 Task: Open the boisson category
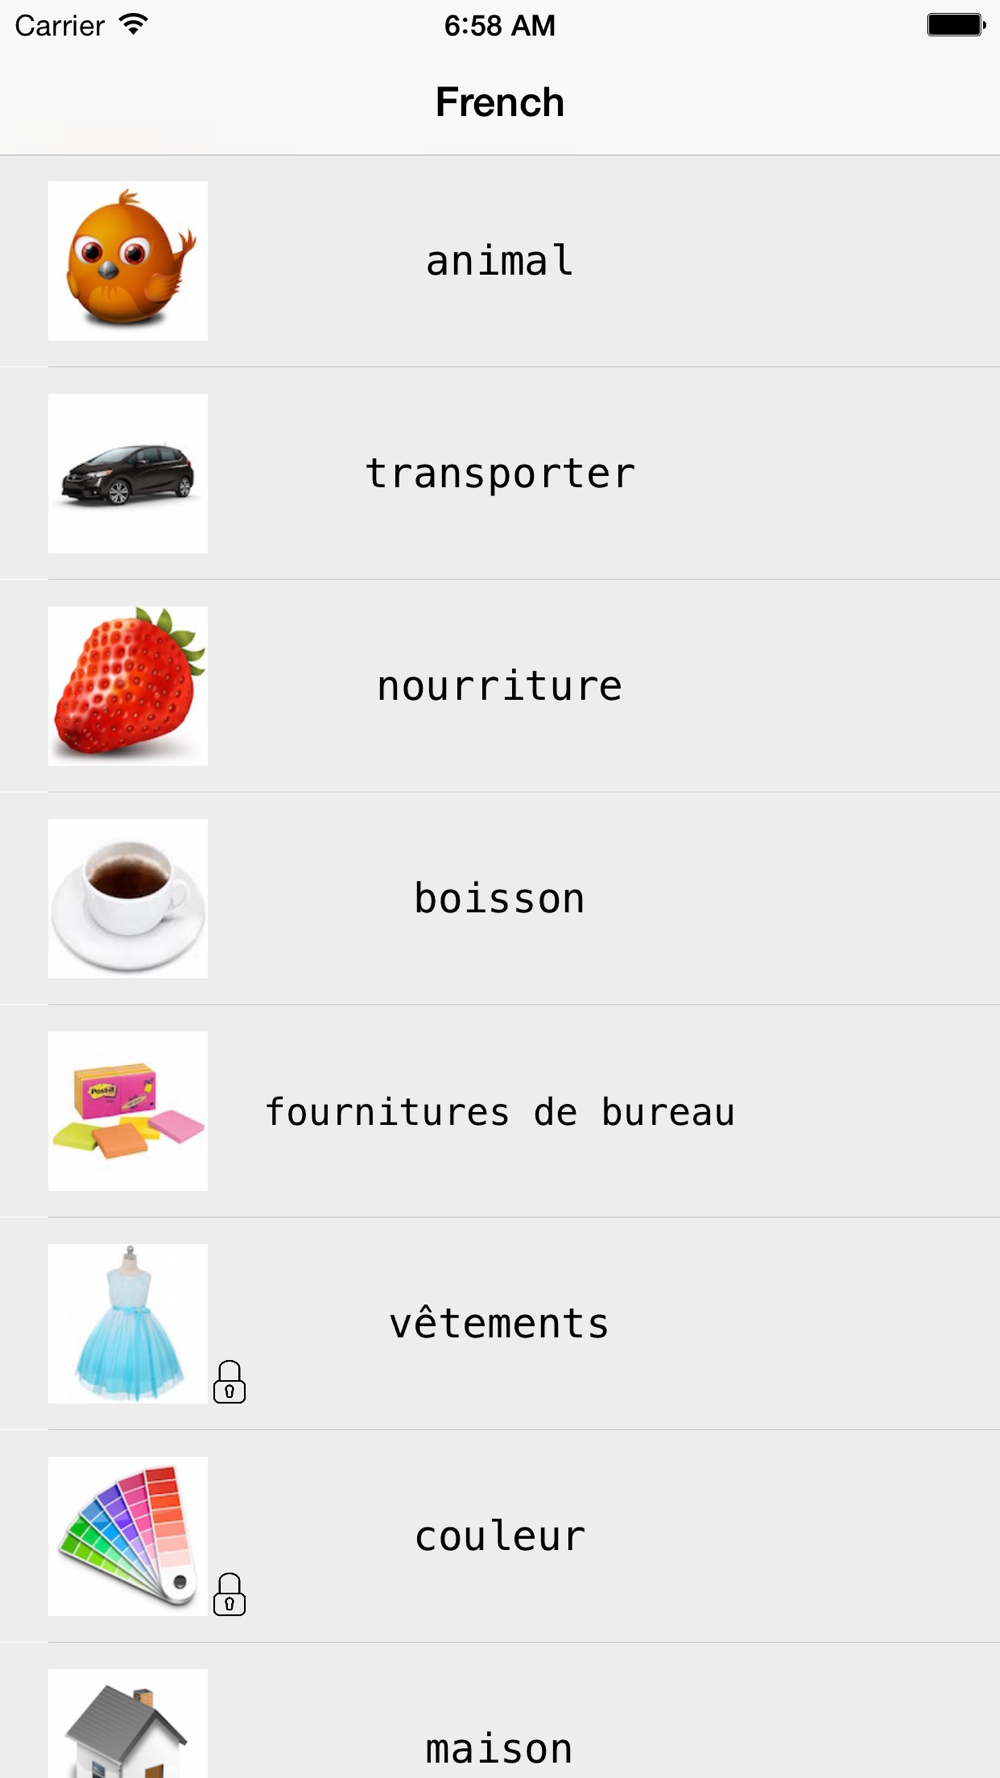pyautogui.click(x=500, y=898)
